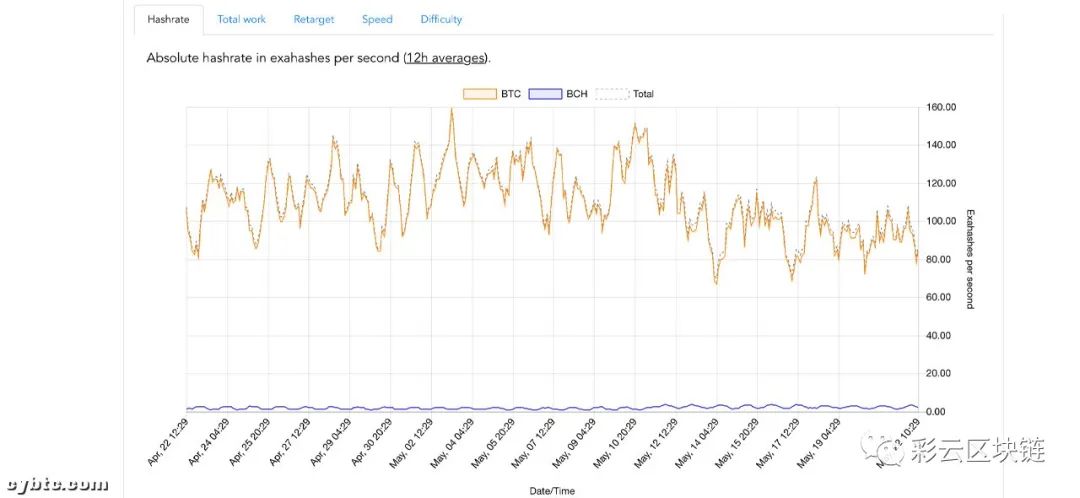Click the Apr, 22 12:29 axis label
Screen dimensions: 1080x498
point(170,443)
